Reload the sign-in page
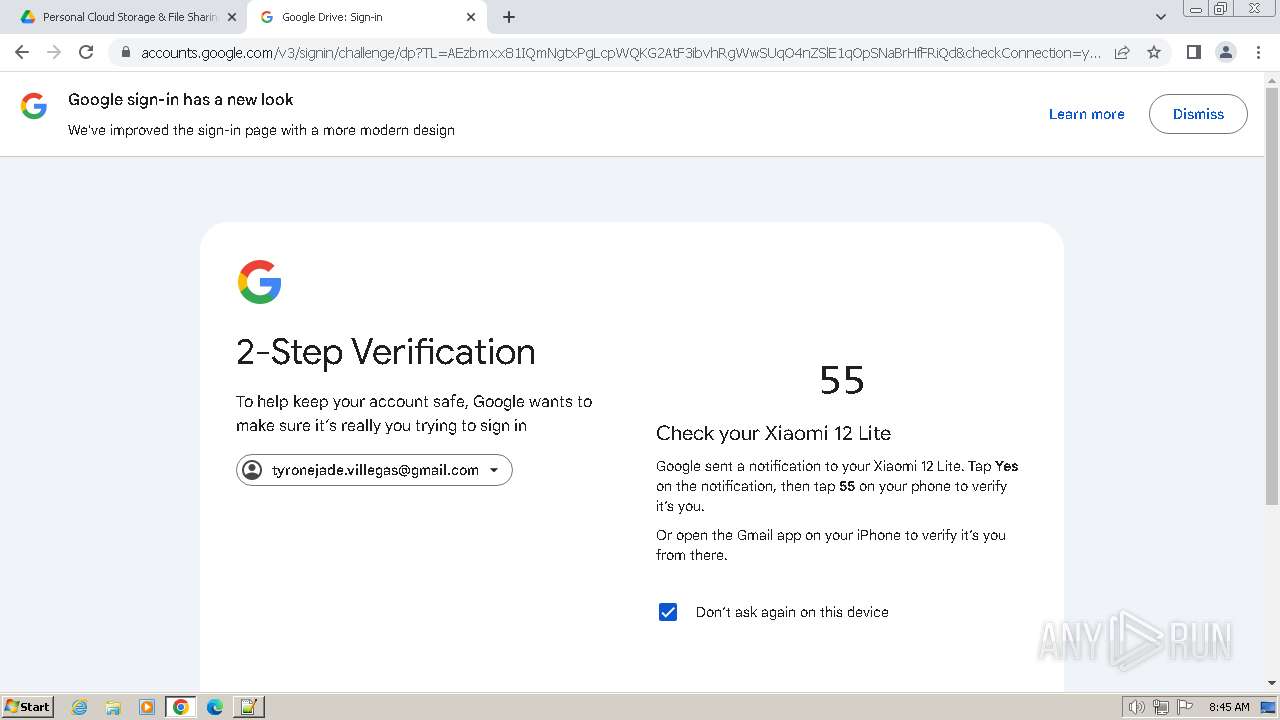1280x720 pixels. [x=86, y=52]
